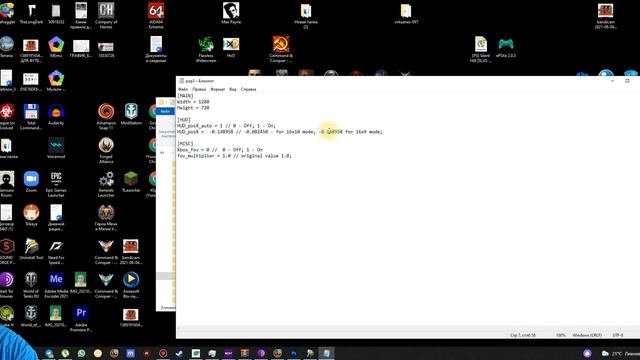Open the Документы и сведения shortcut

click(x=156, y=49)
